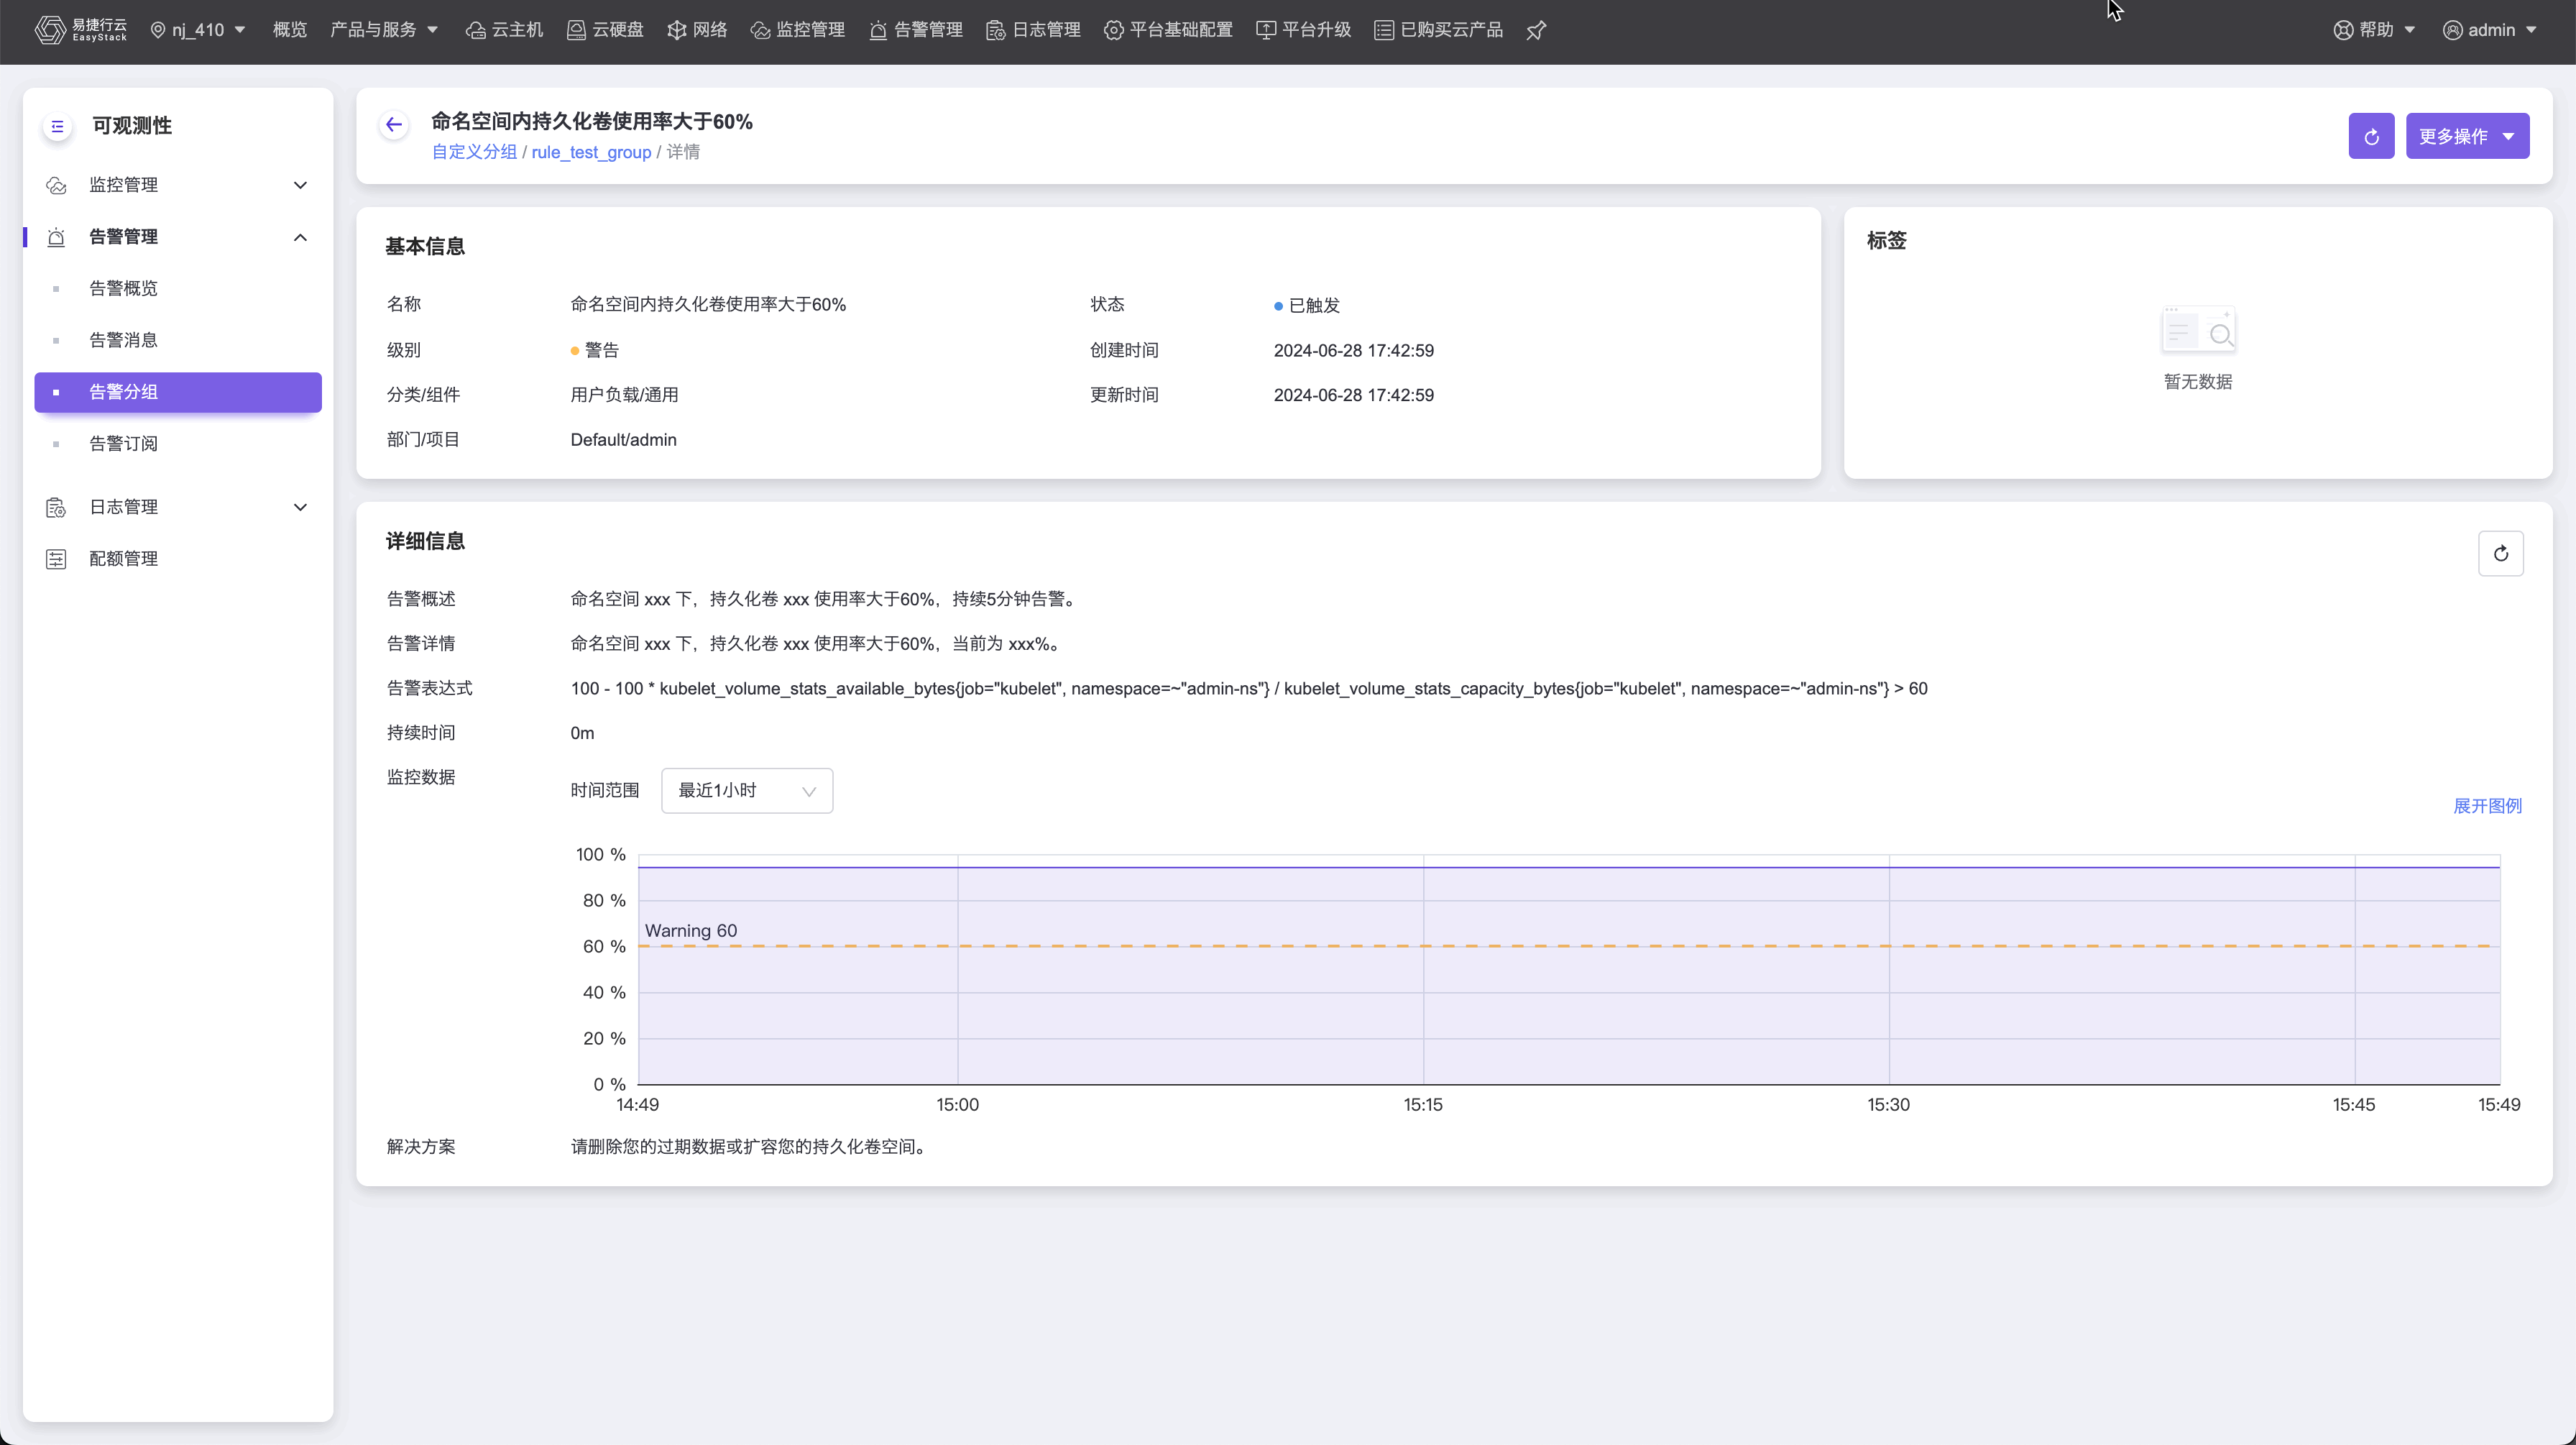Click the pin icon in top navigation
This screenshot has height=1445, width=2576.
[1536, 30]
